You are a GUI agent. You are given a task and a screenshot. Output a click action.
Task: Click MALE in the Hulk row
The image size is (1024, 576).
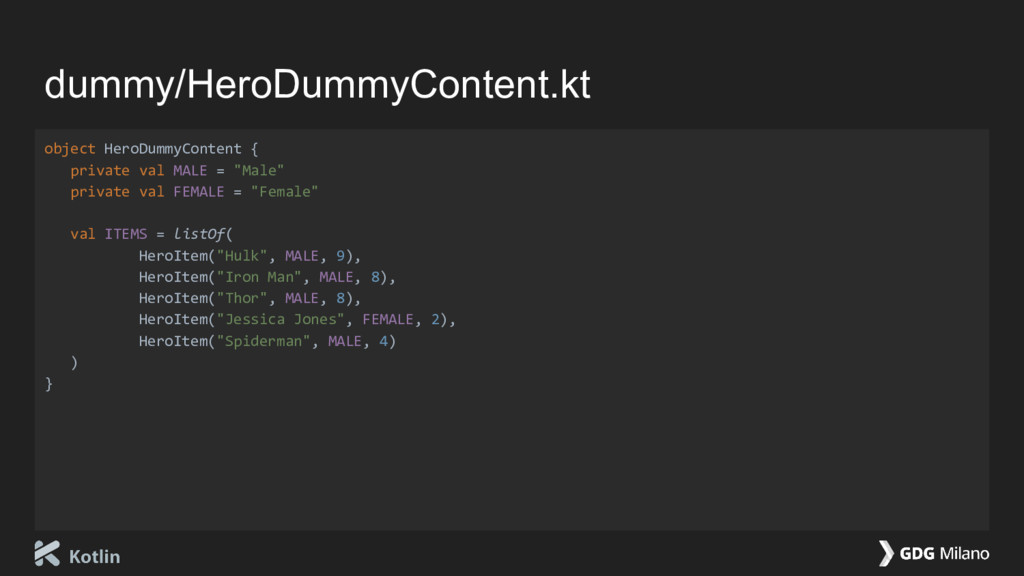pos(302,255)
